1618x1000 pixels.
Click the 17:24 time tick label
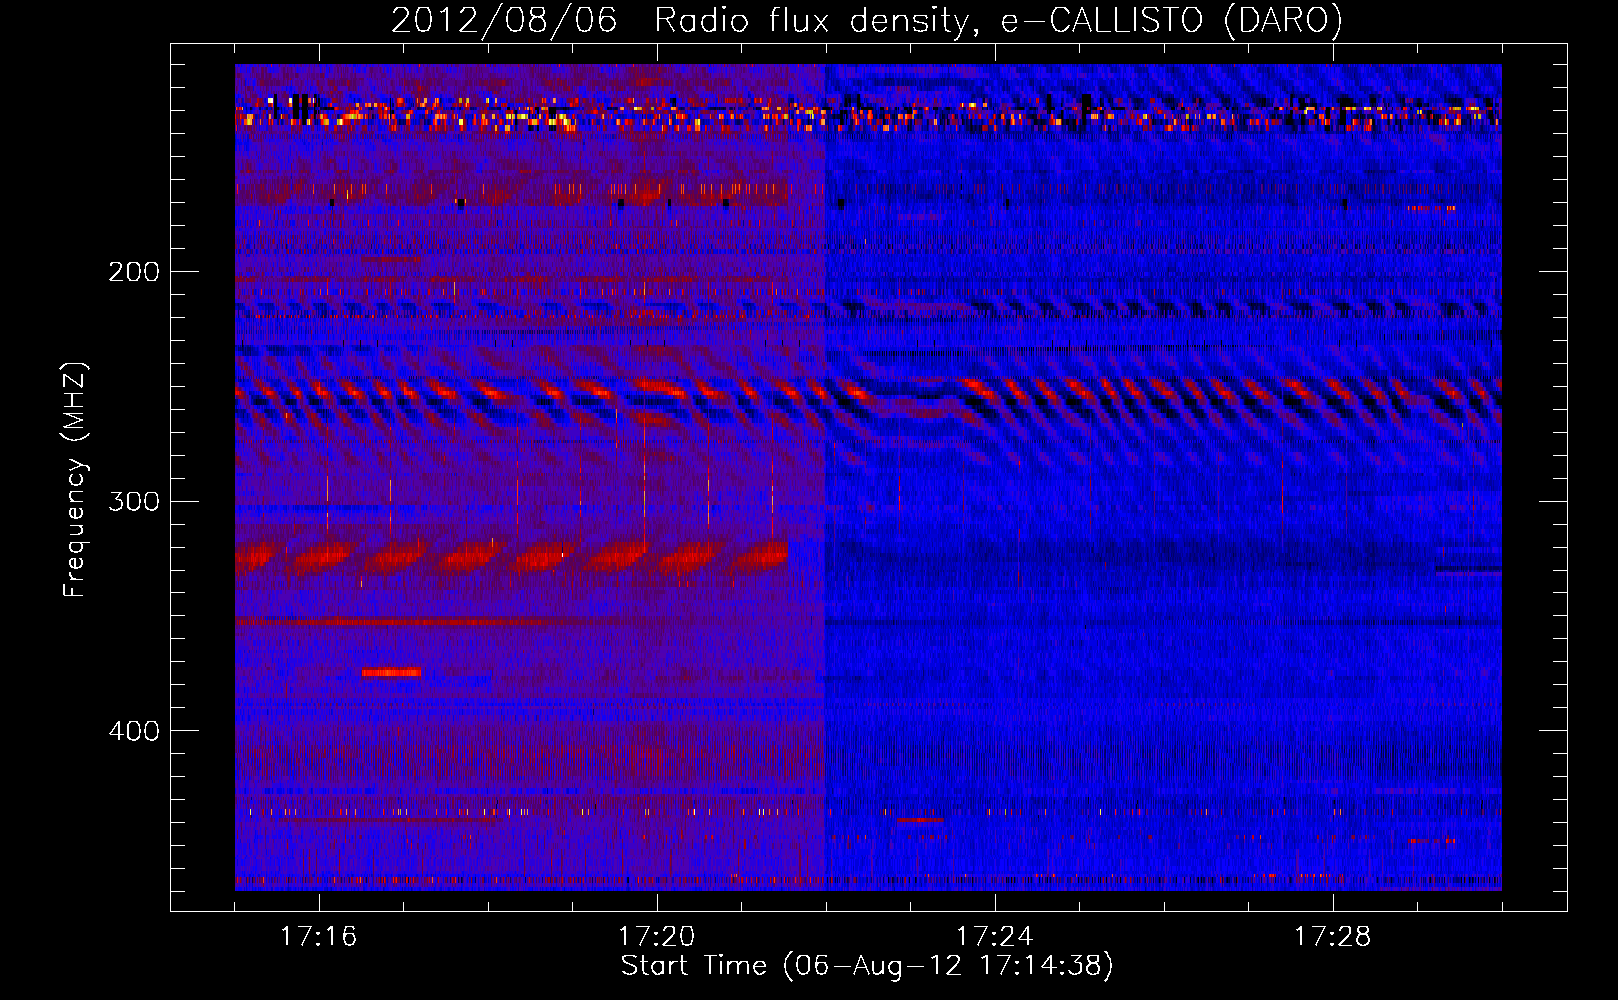point(994,937)
